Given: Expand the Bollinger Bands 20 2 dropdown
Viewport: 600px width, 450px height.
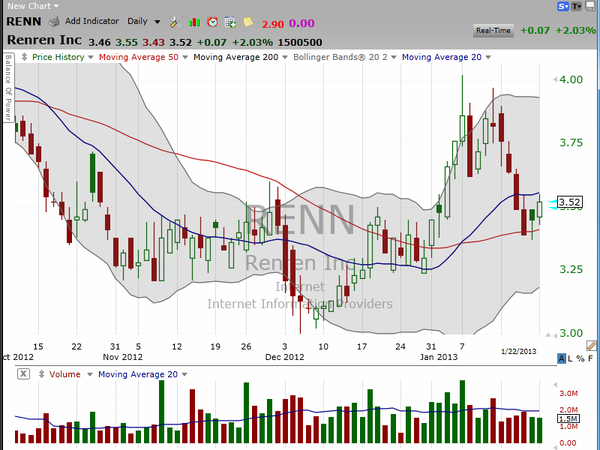Looking at the screenshot, I should point(394,57).
